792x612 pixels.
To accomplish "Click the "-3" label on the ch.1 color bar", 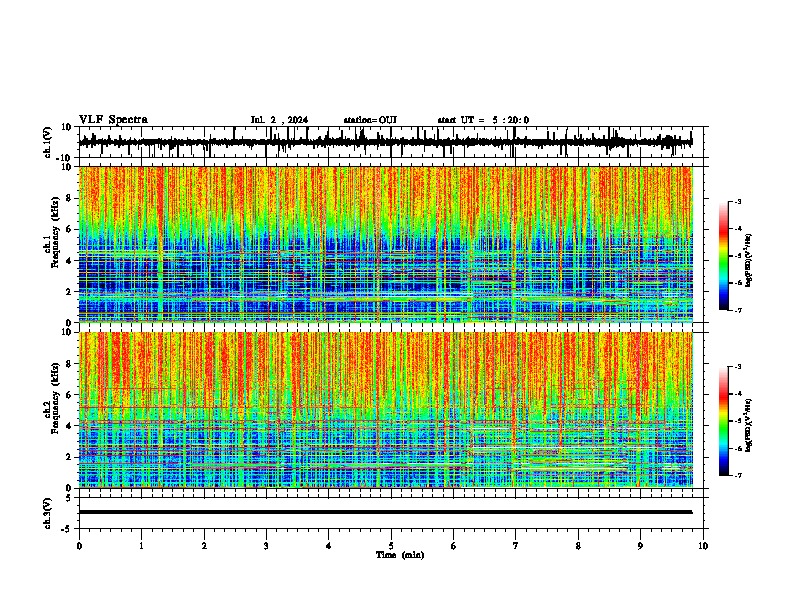I will point(737,201).
